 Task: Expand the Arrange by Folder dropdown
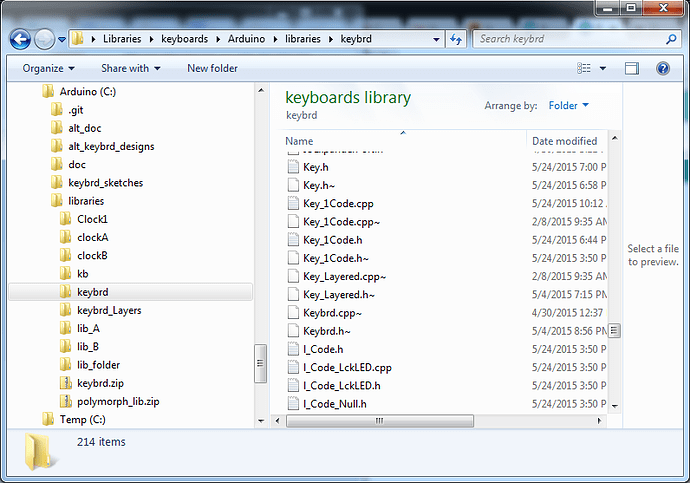pos(568,105)
